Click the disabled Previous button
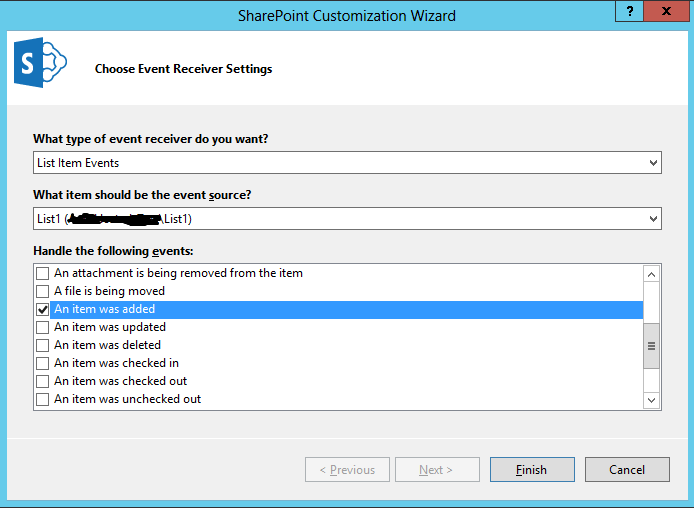 pyautogui.click(x=347, y=470)
